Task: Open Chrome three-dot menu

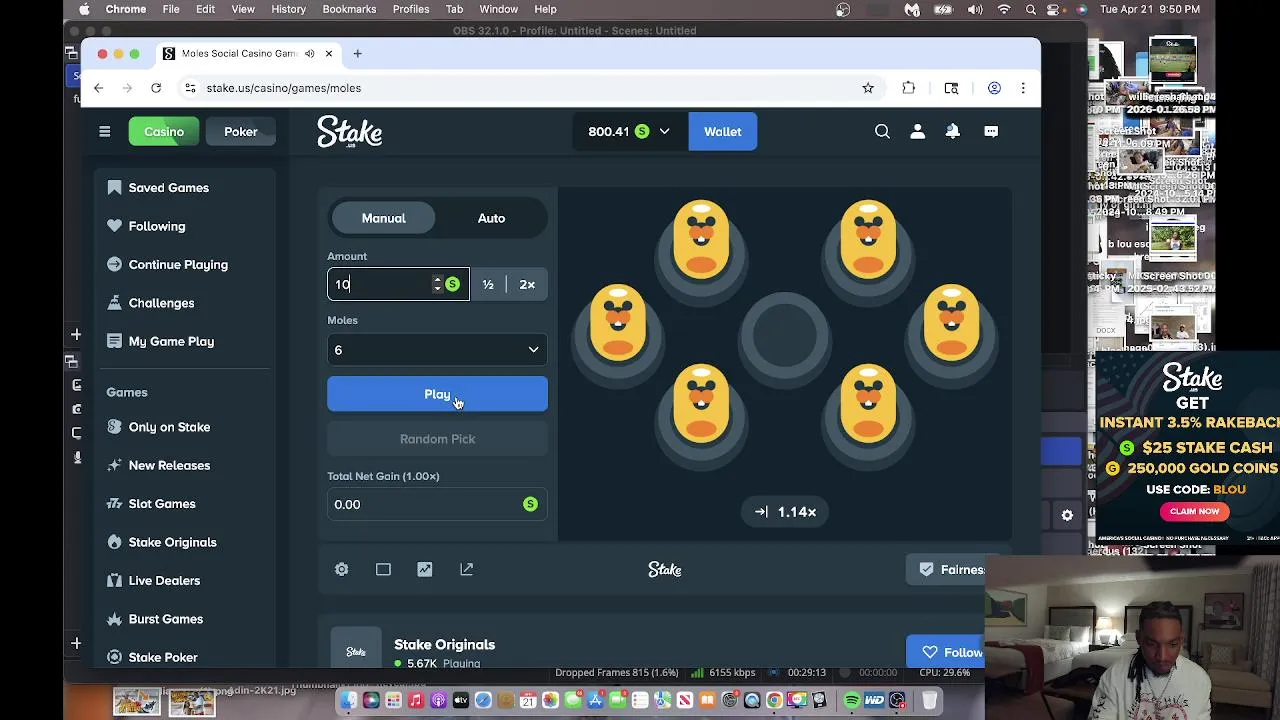Action: (1023, 88)
